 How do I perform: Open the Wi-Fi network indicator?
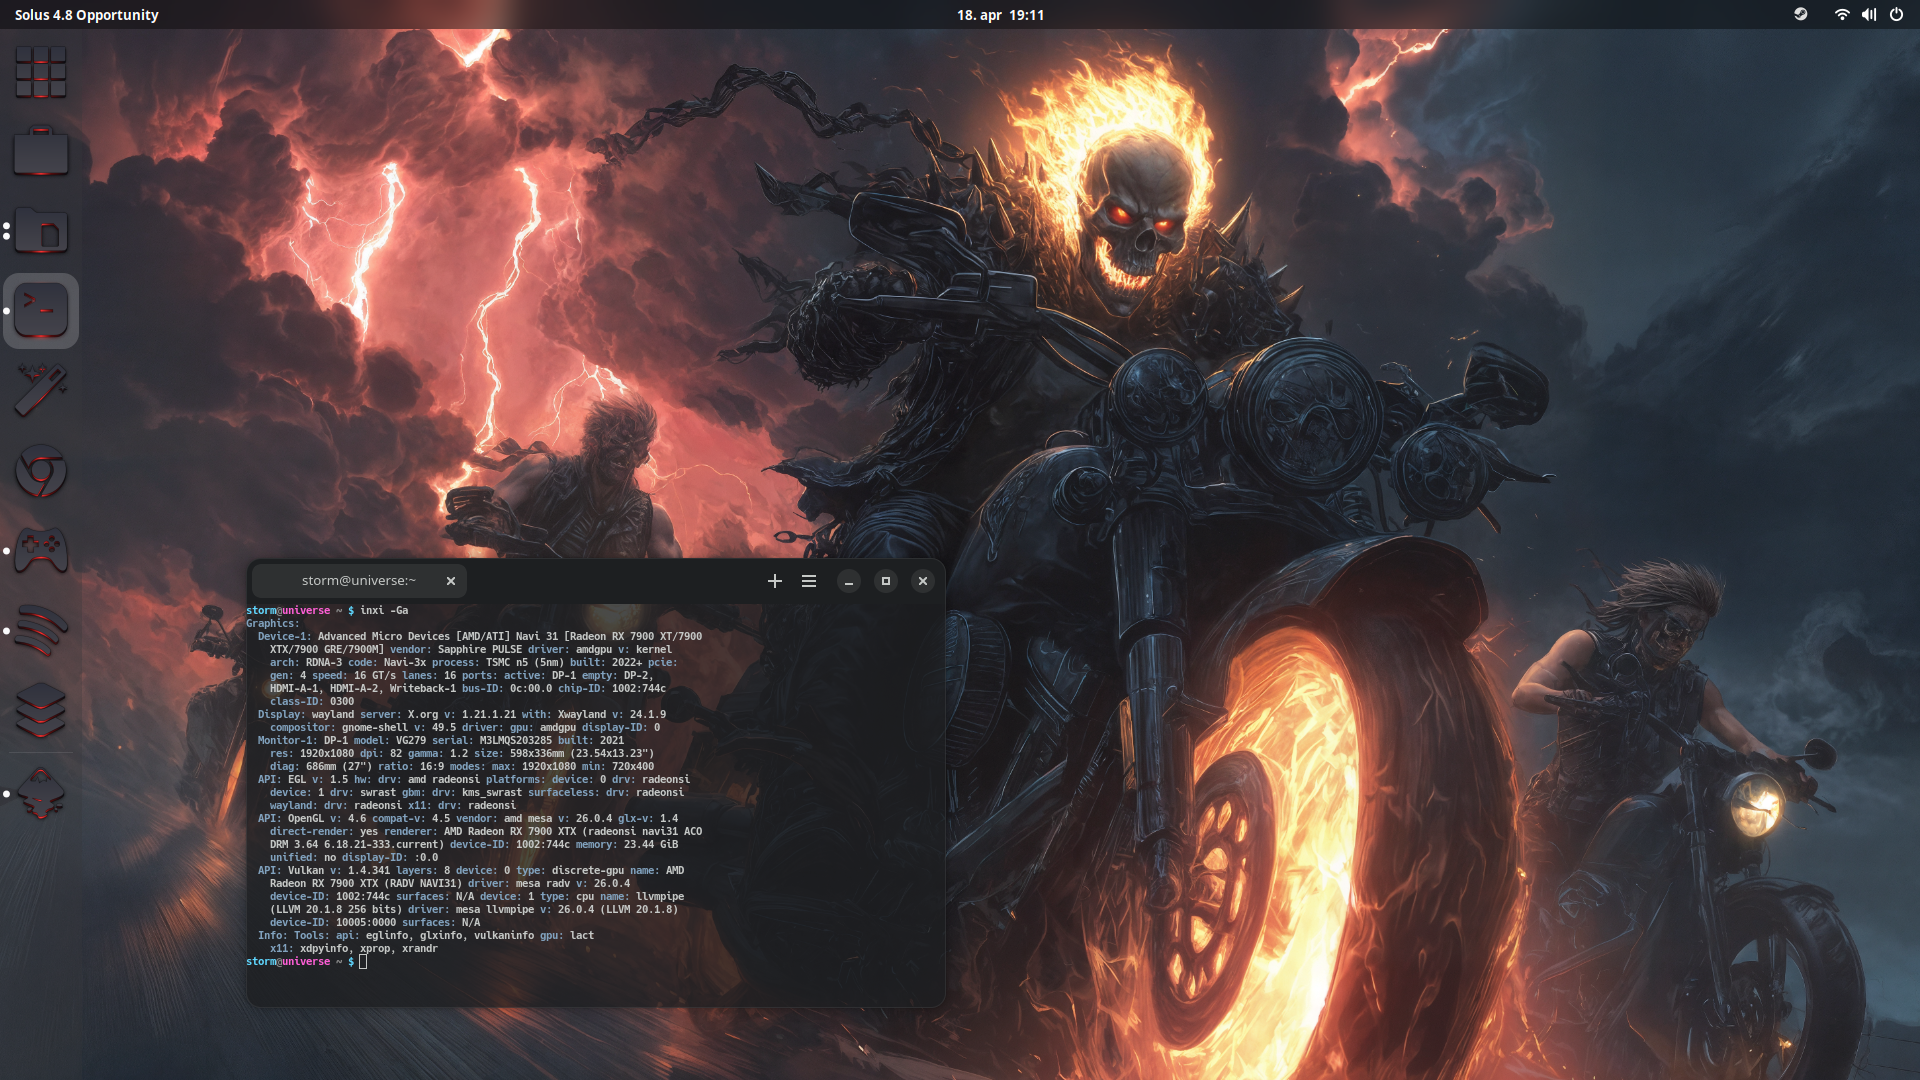pyautogui.click(x=1841, y=15)
